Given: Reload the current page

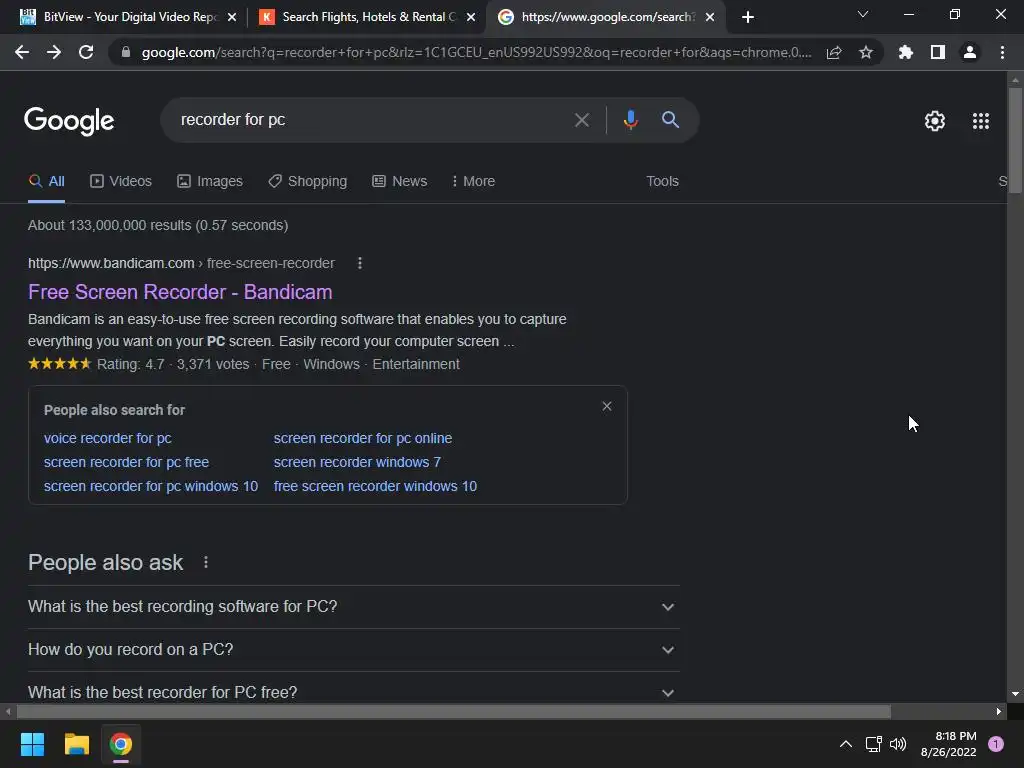Looking at the screenshot, I should coord(86,52).
